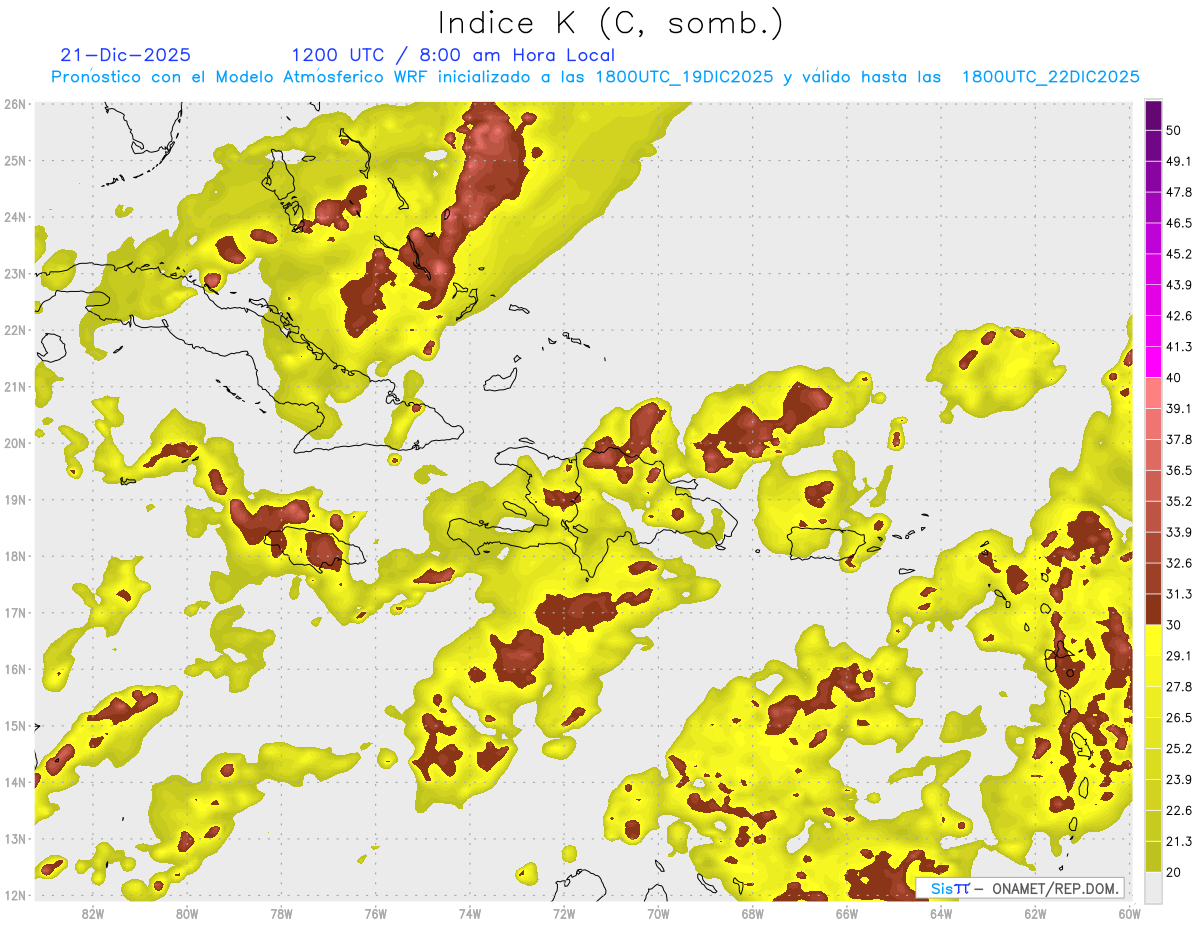Click the "14N" latitude axis label
The width and height of the screenshot is (1200, 927).
coord(15,782)
